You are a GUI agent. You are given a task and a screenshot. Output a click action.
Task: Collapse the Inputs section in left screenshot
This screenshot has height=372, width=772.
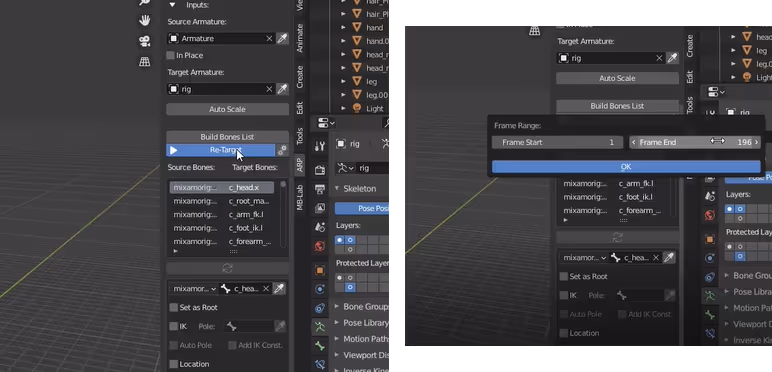[x=172, y=5]
